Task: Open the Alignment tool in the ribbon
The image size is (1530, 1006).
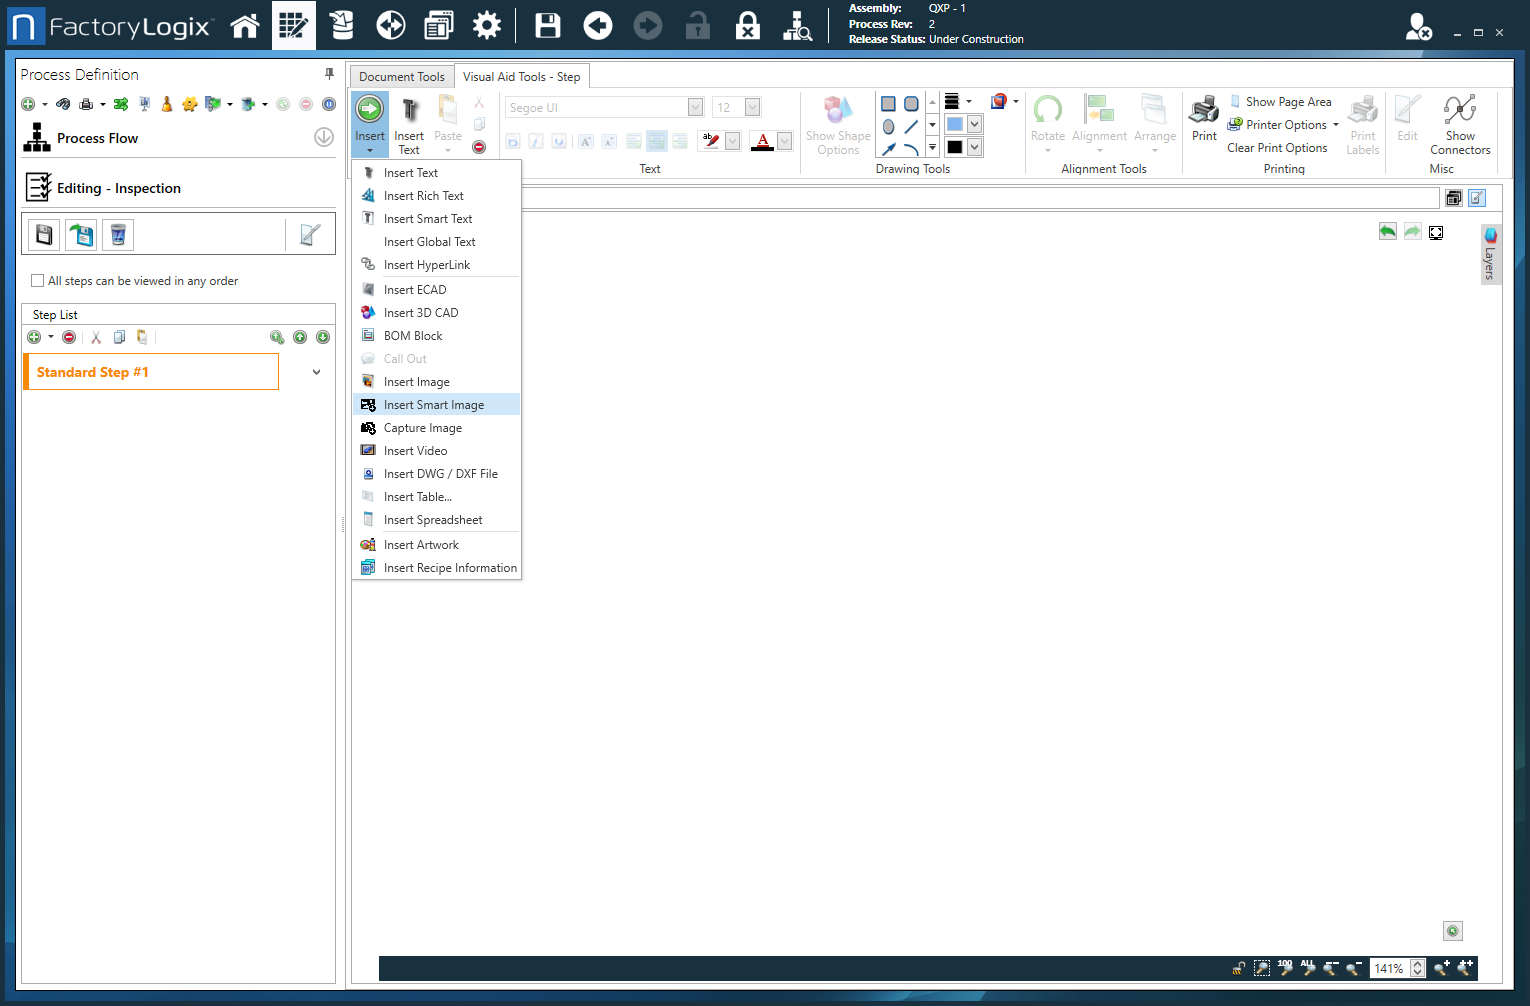Action: [1100, 124]
